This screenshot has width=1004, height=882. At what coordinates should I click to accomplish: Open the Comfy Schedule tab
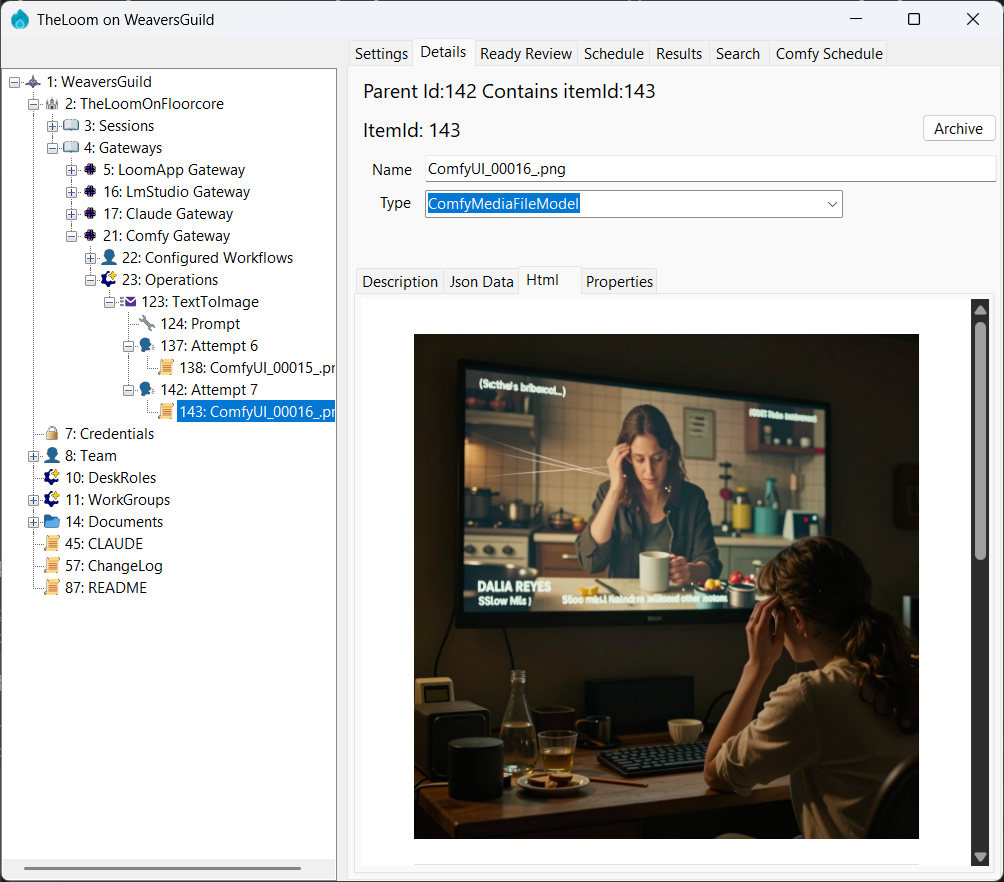[x=829, y=54]
